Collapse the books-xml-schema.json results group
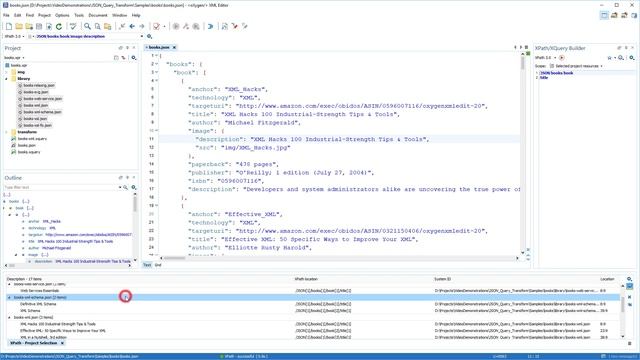This screenshot has width=640, height=360. (9, 298)
